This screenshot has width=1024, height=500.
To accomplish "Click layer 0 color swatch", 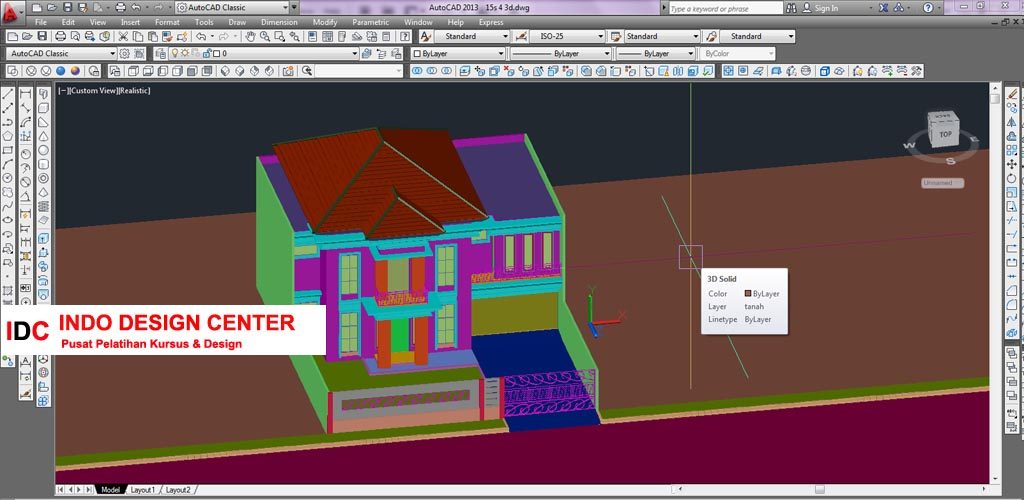I will click(x=216, y=54).
